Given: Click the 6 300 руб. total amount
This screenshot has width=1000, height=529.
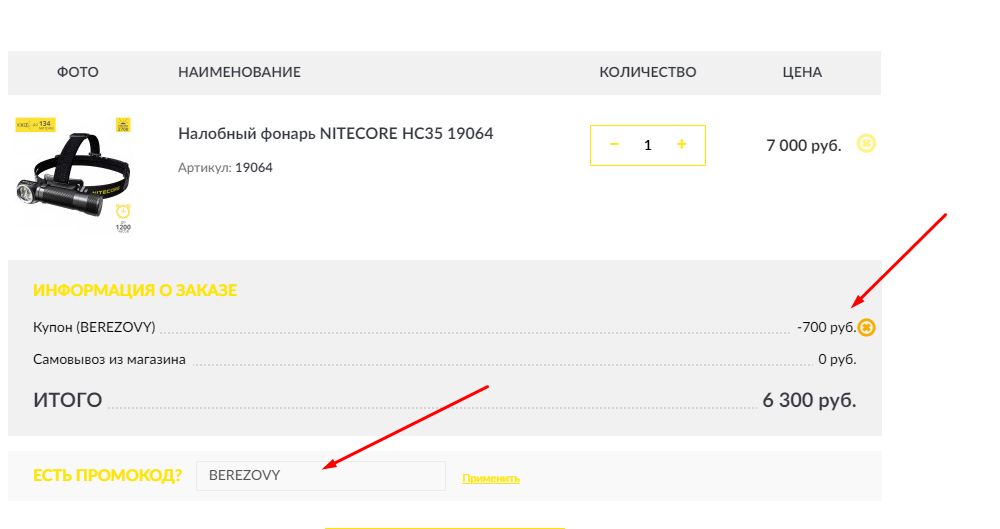Looking at the screenshot, I should [x=809, y=400].
